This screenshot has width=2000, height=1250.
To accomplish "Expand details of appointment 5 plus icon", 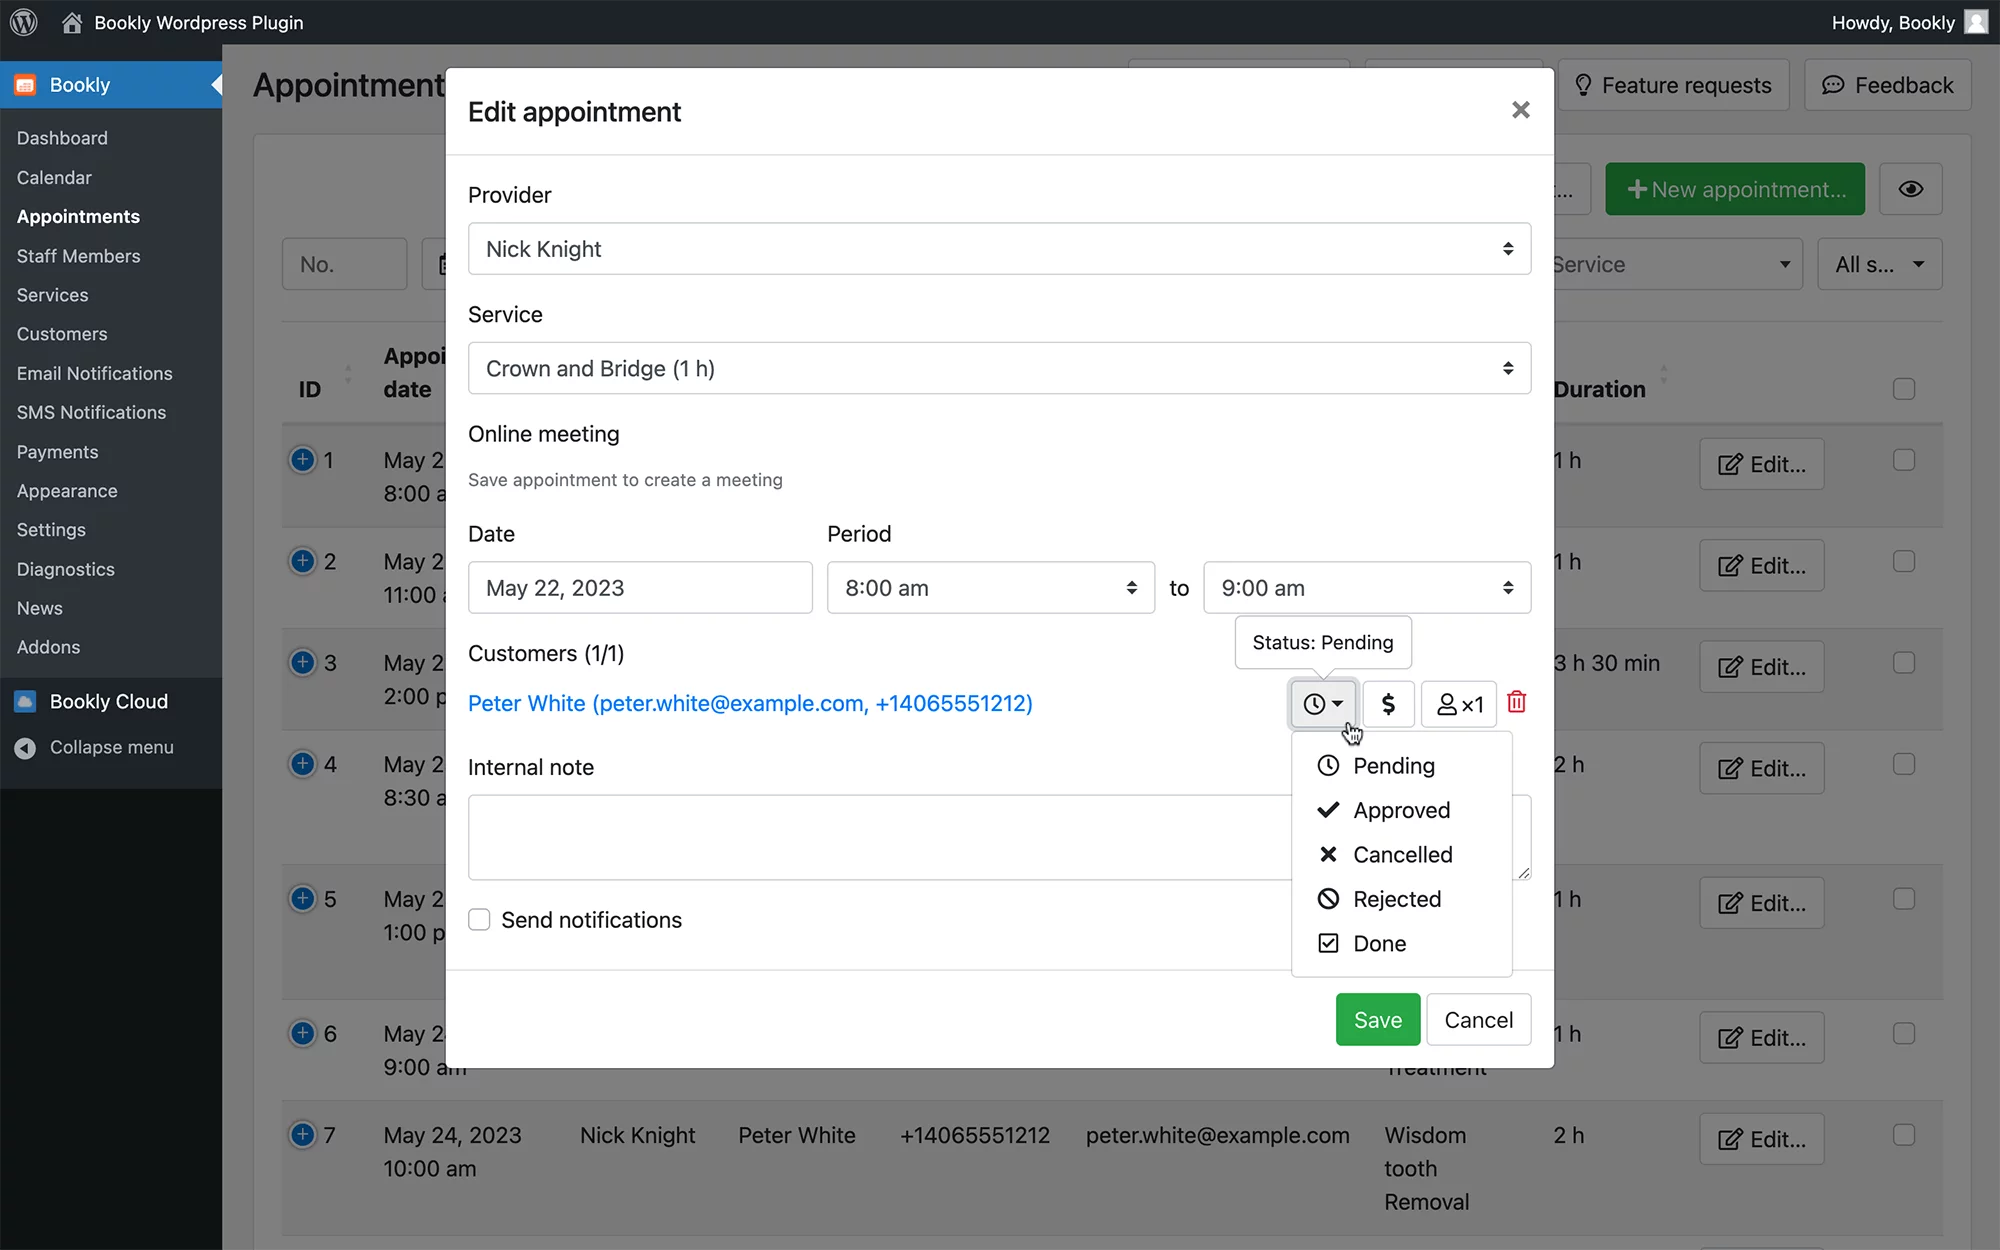I will (x=302, y=898).
